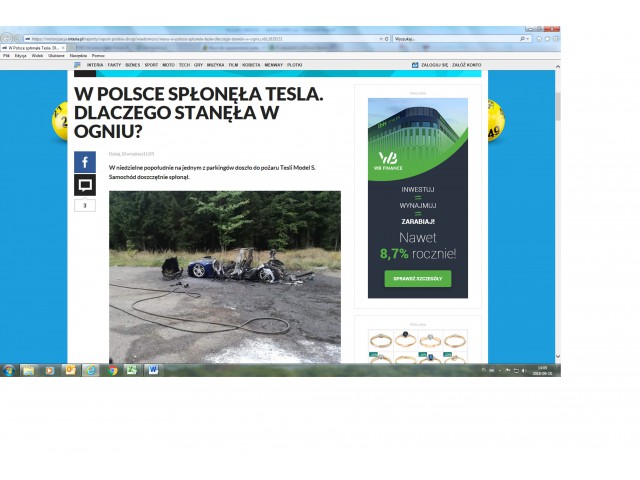640x480 pixels.
Task: Open Windows Explorer folder icon in taskbar
Action: 29,370
